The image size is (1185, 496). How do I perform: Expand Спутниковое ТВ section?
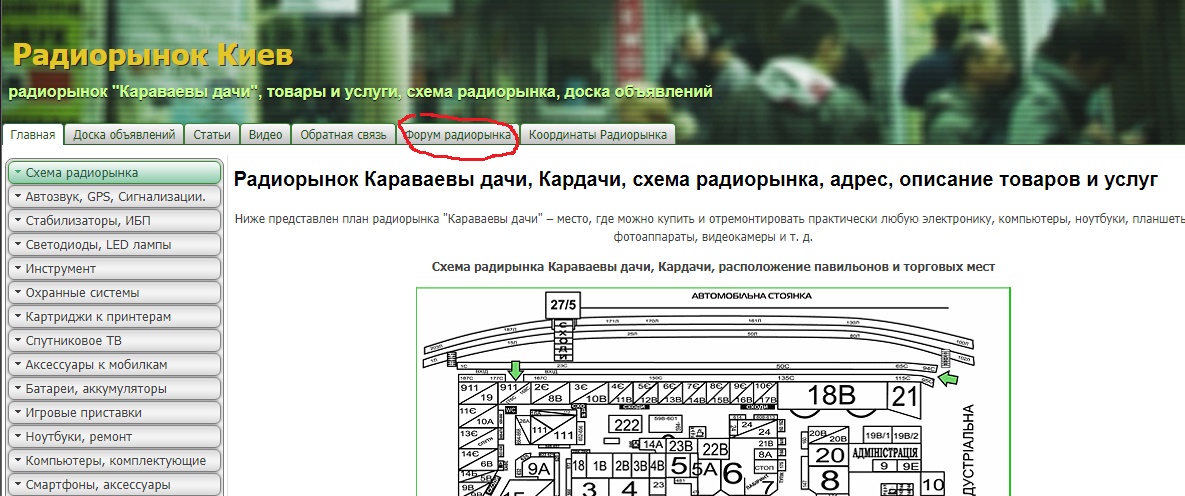pyautogui.click(x=114, y=341)
